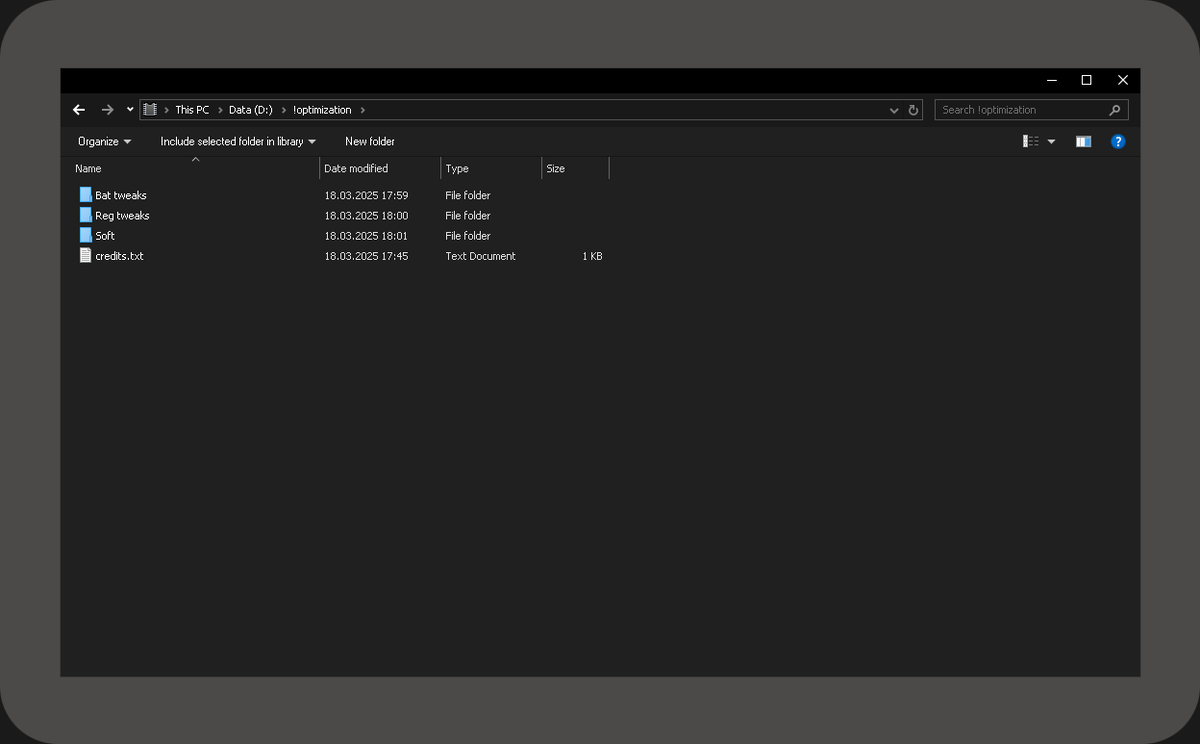Viewport: 1200px width, 744px height.
Task: Expand chevron after !optimization breadcrumb
Action: click(x=362, y=110)
